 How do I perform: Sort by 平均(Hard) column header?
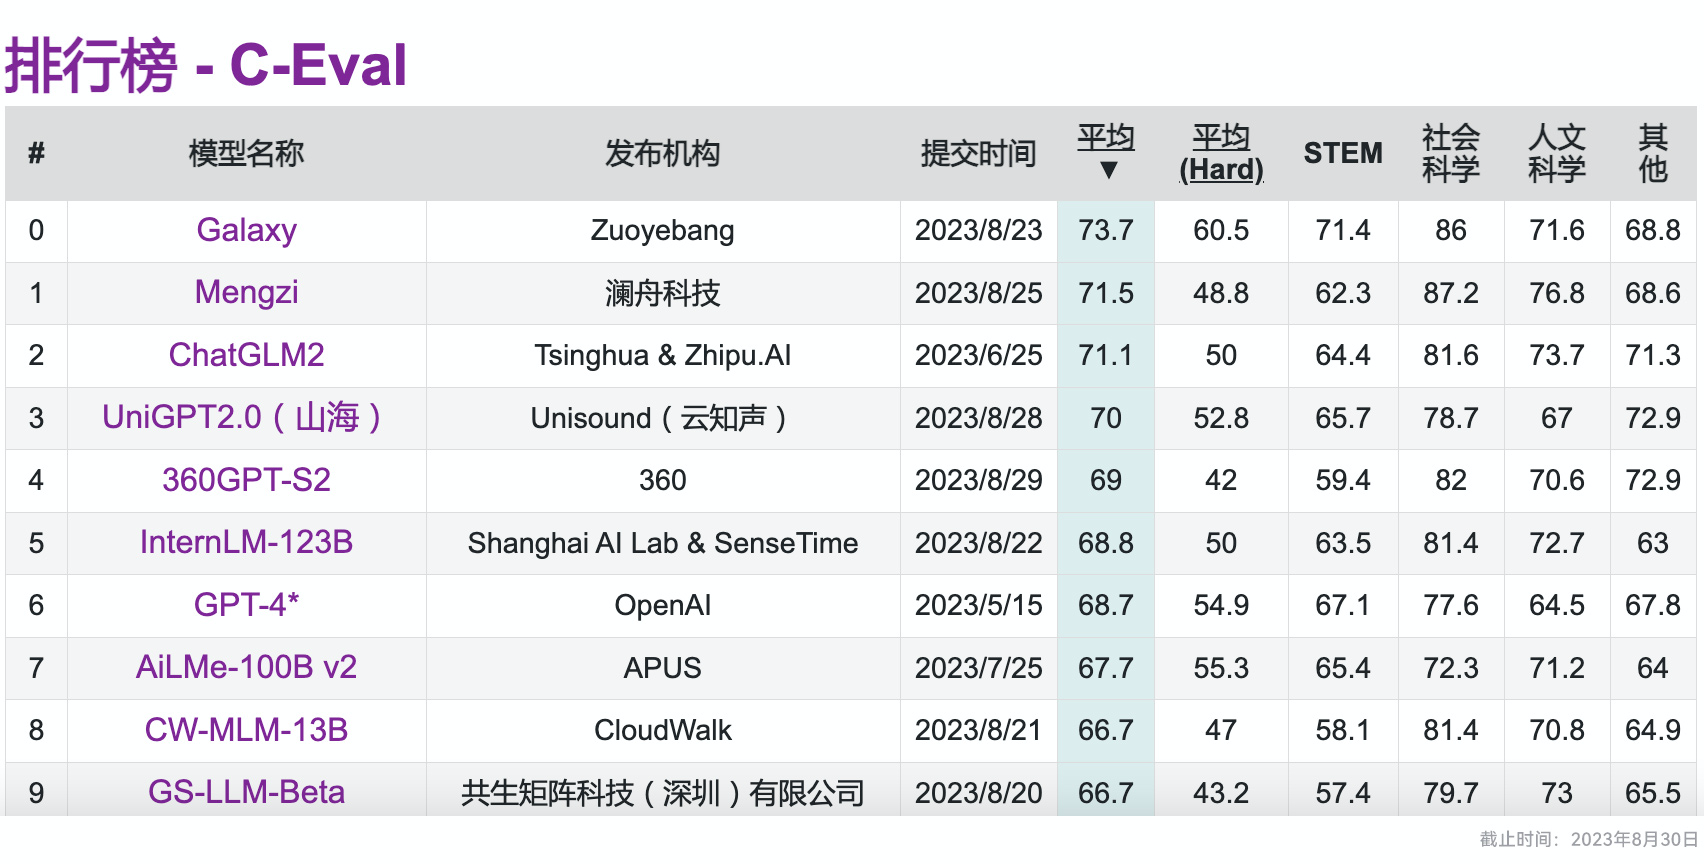1221,153
